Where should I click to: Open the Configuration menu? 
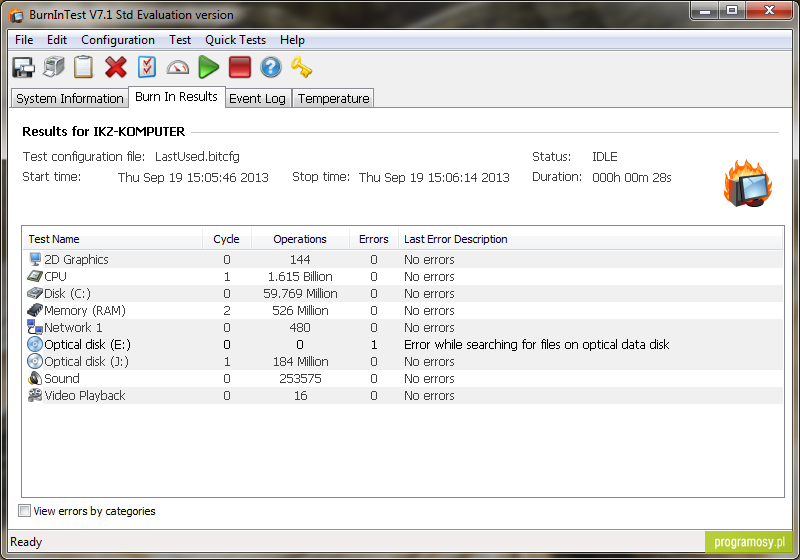point(118,40)
